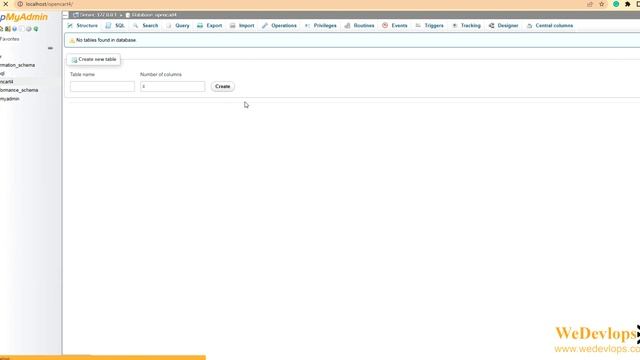Viewport: 640px width, 360px height.
Task: Open the Events tab
Action: click(x=395, y=25)
